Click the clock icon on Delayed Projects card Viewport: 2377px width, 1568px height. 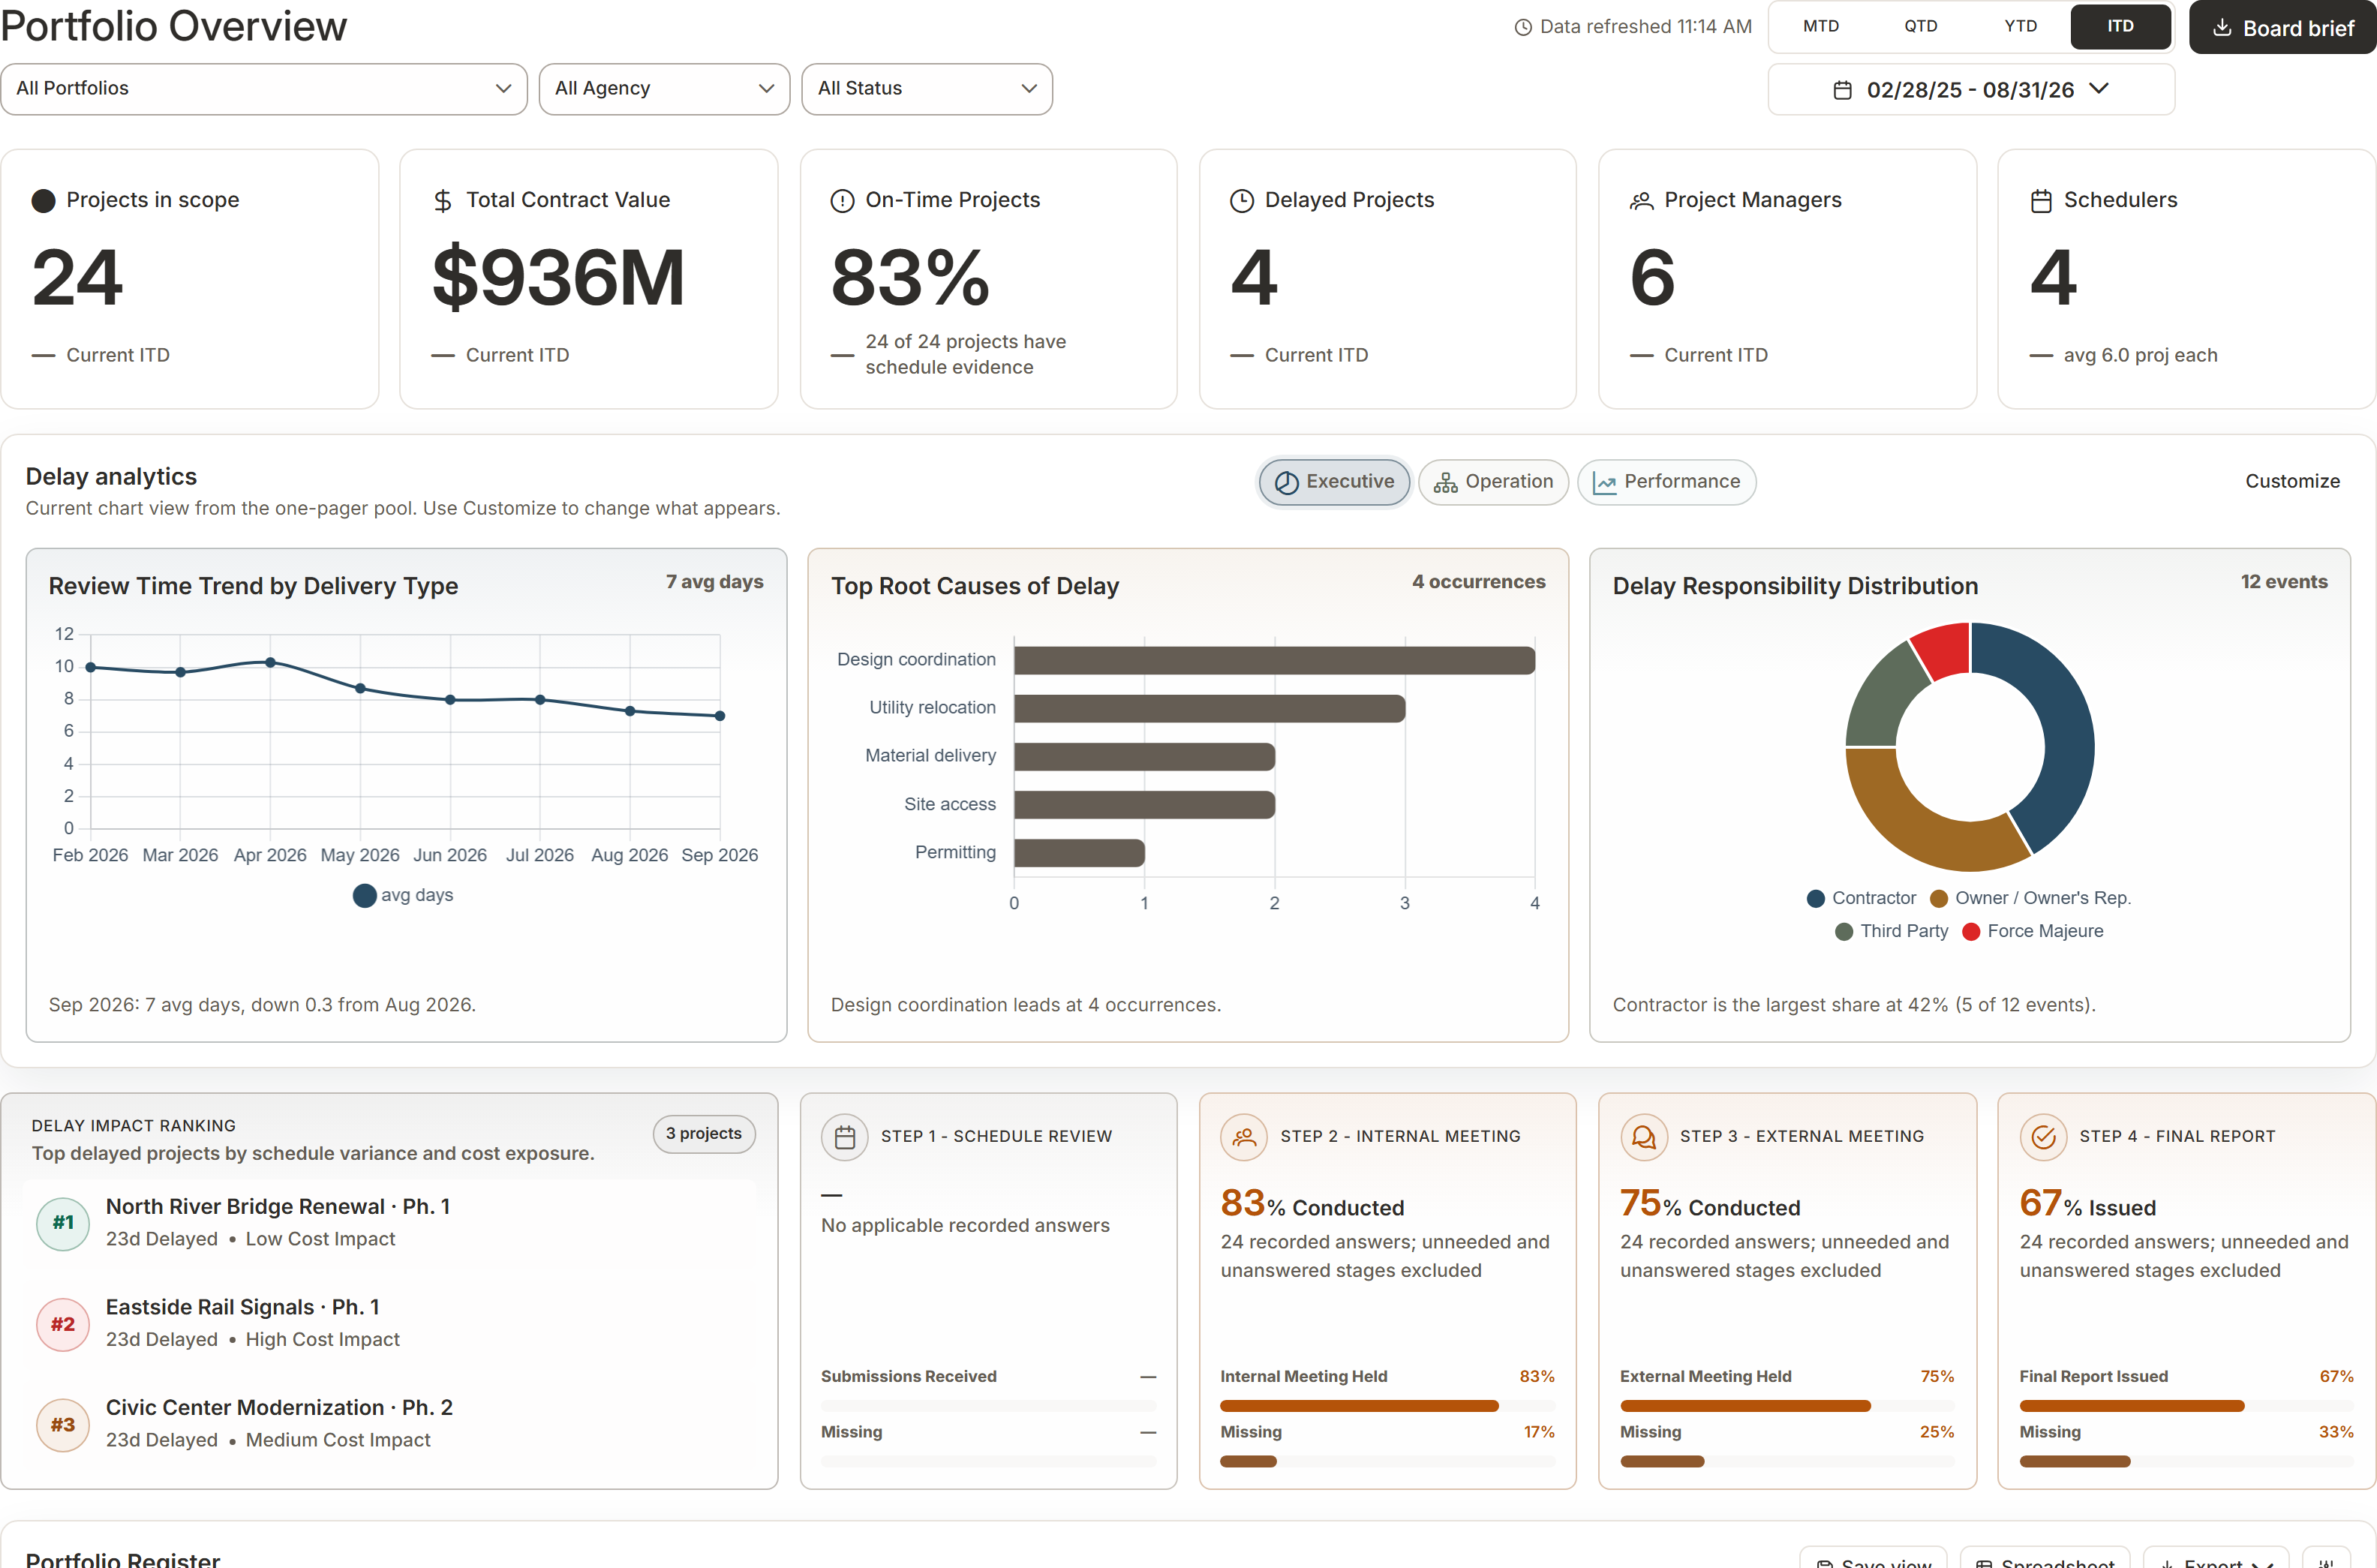click(x=1241, y=201)
